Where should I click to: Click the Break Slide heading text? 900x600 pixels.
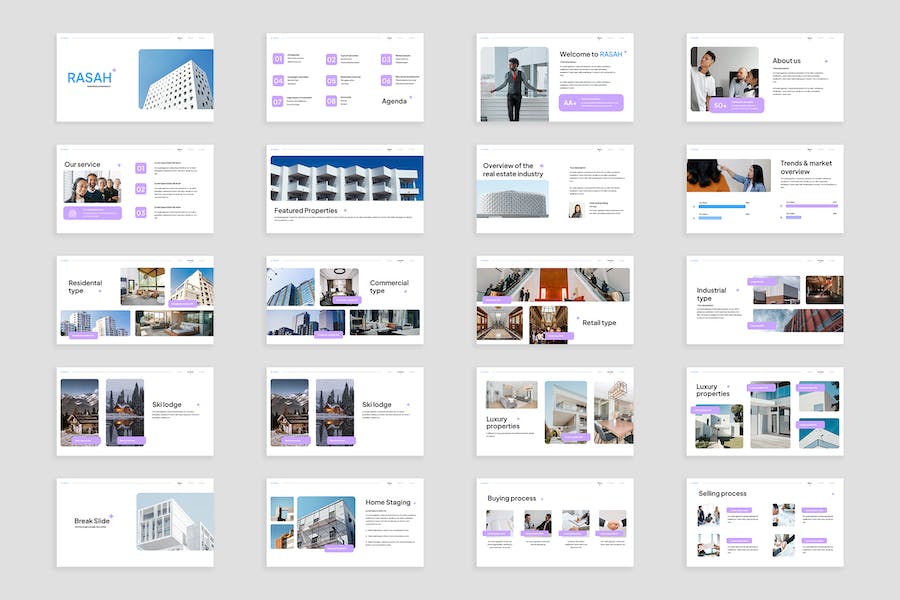pos(92,521)
